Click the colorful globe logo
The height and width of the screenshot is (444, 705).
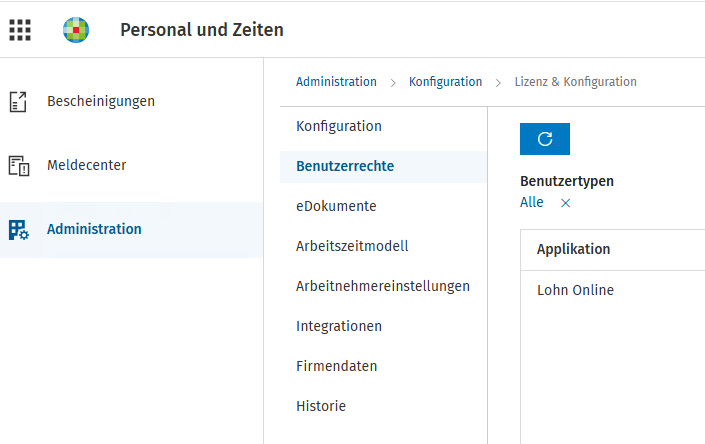[76, 30]
